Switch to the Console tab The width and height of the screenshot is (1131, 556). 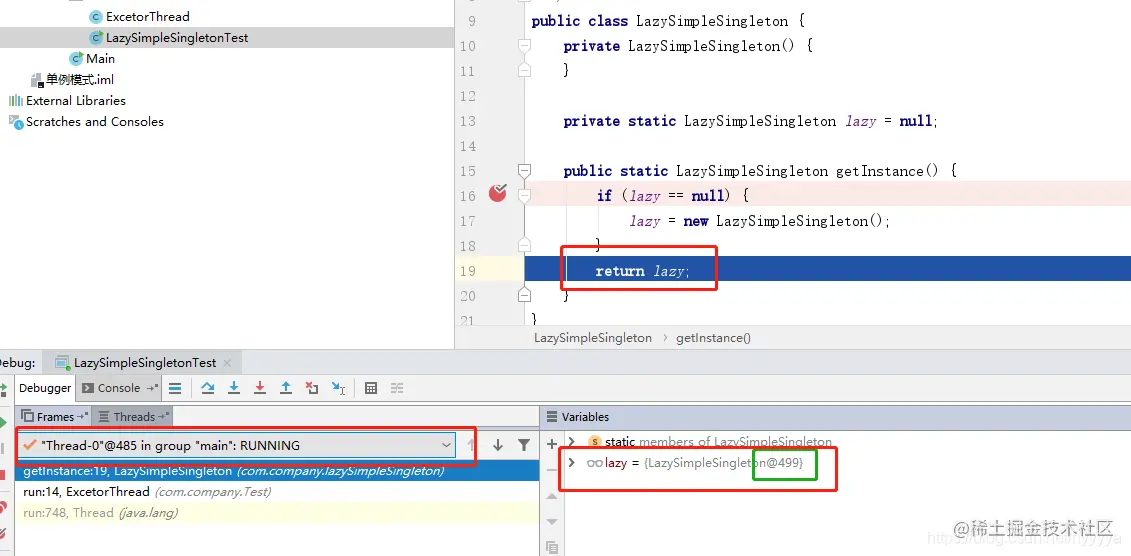pyautogui.click(x=119, y=388)
